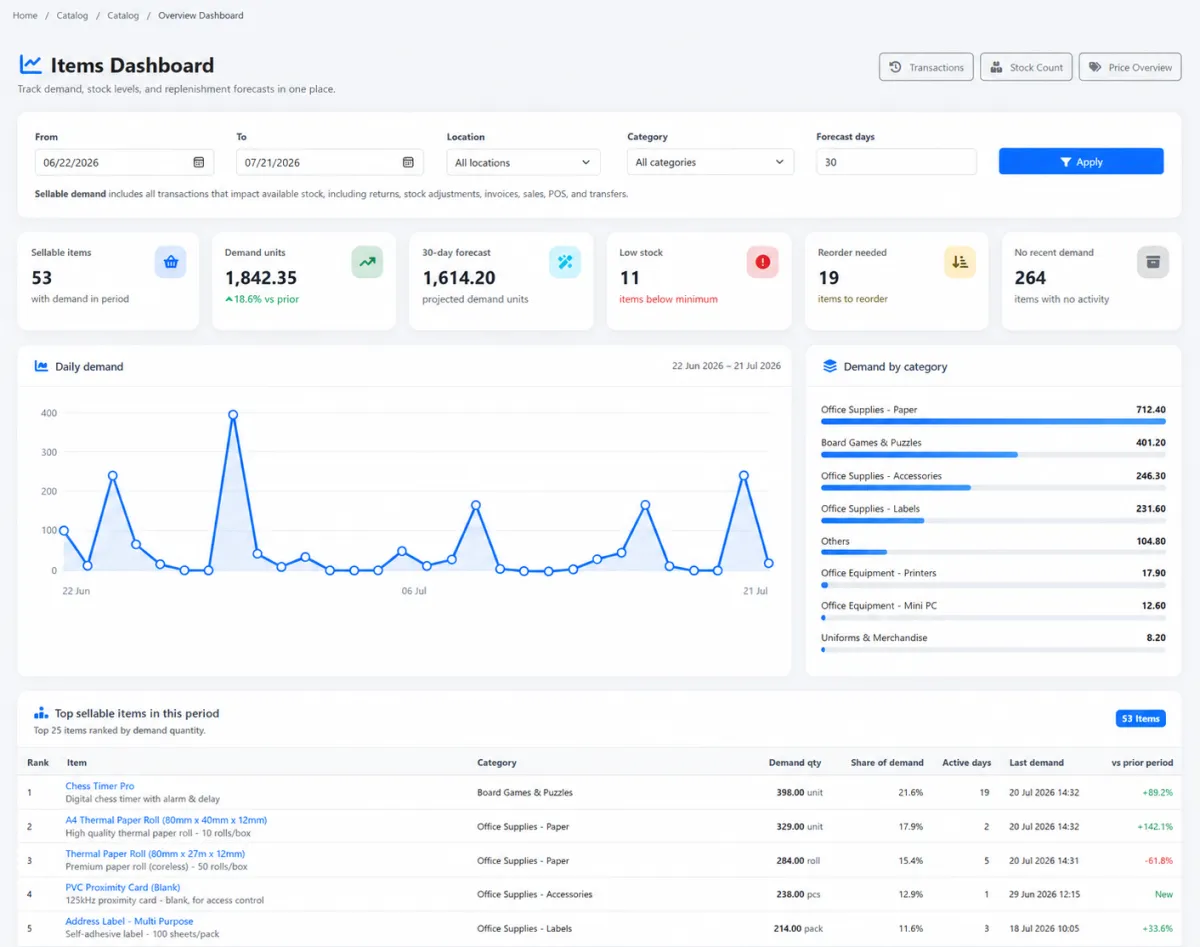
Task: Click the No recent demand archive icon
Action: click(1153, 262)
